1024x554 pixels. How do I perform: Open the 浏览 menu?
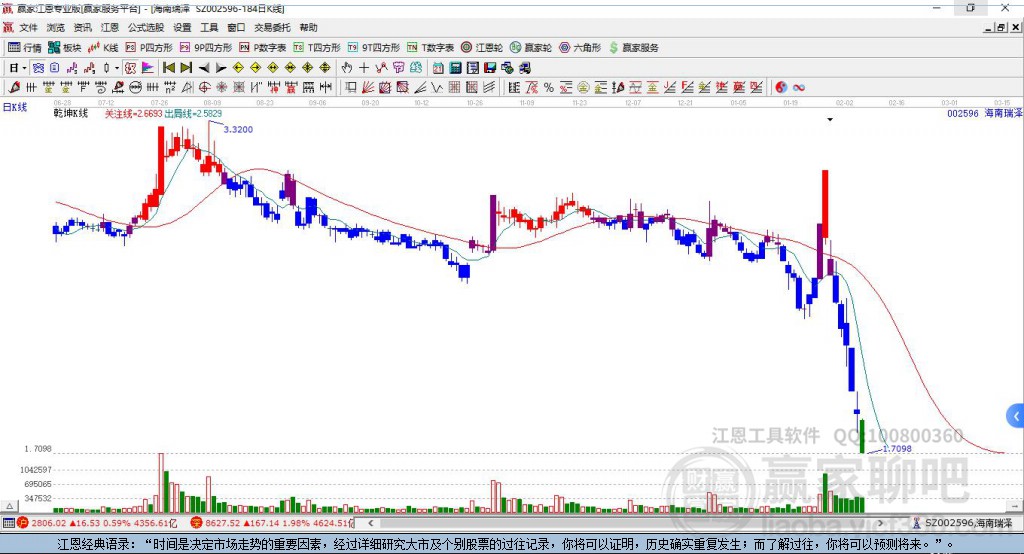click(x=56, y=27)
